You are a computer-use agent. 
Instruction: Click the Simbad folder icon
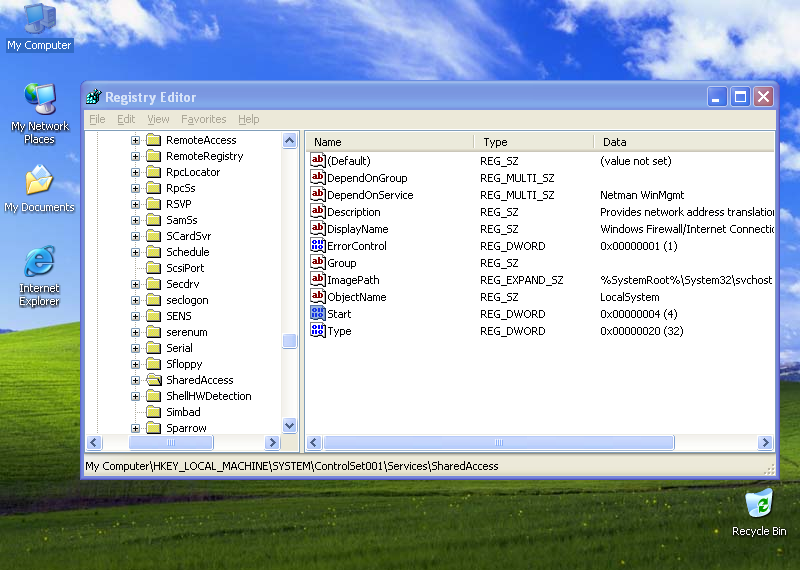pyautogui.click(x=154, y=412)
